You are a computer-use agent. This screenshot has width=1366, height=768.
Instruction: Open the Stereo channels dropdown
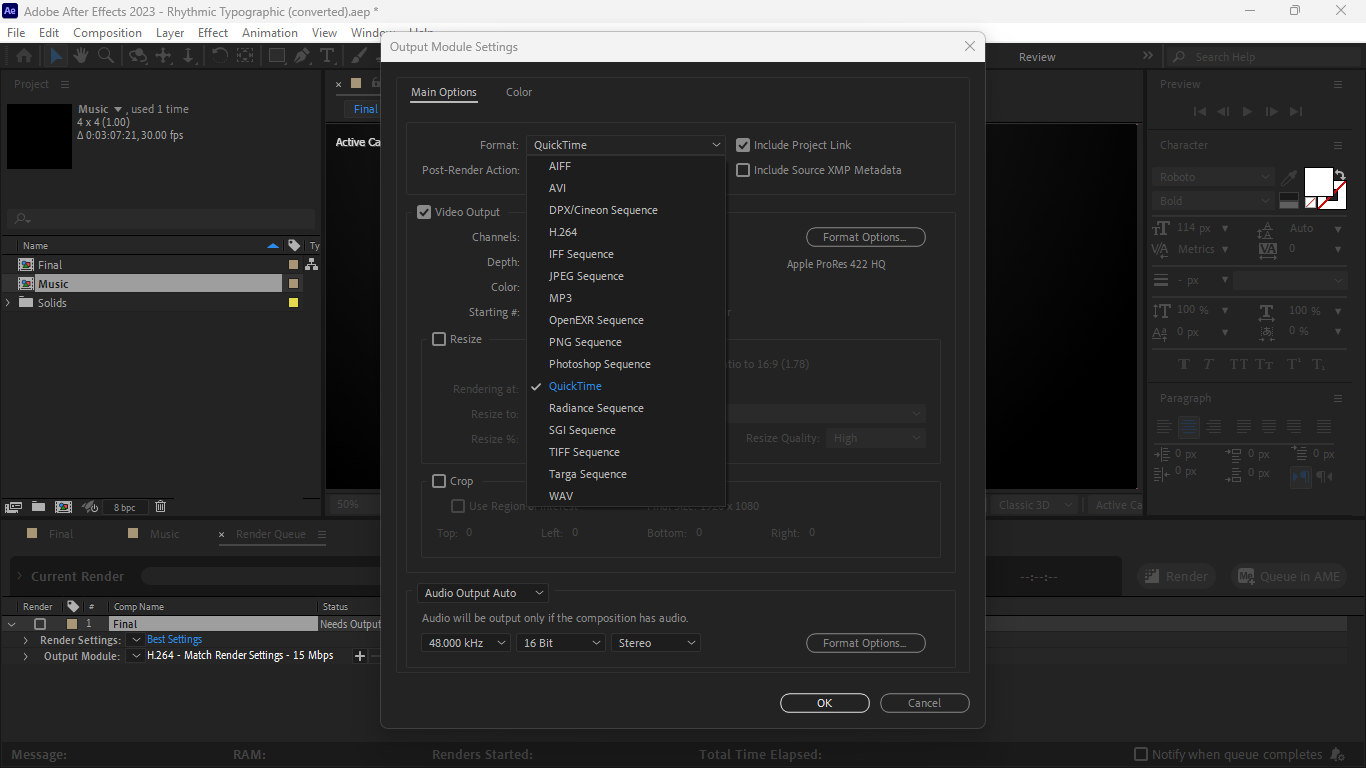point(656,643)
